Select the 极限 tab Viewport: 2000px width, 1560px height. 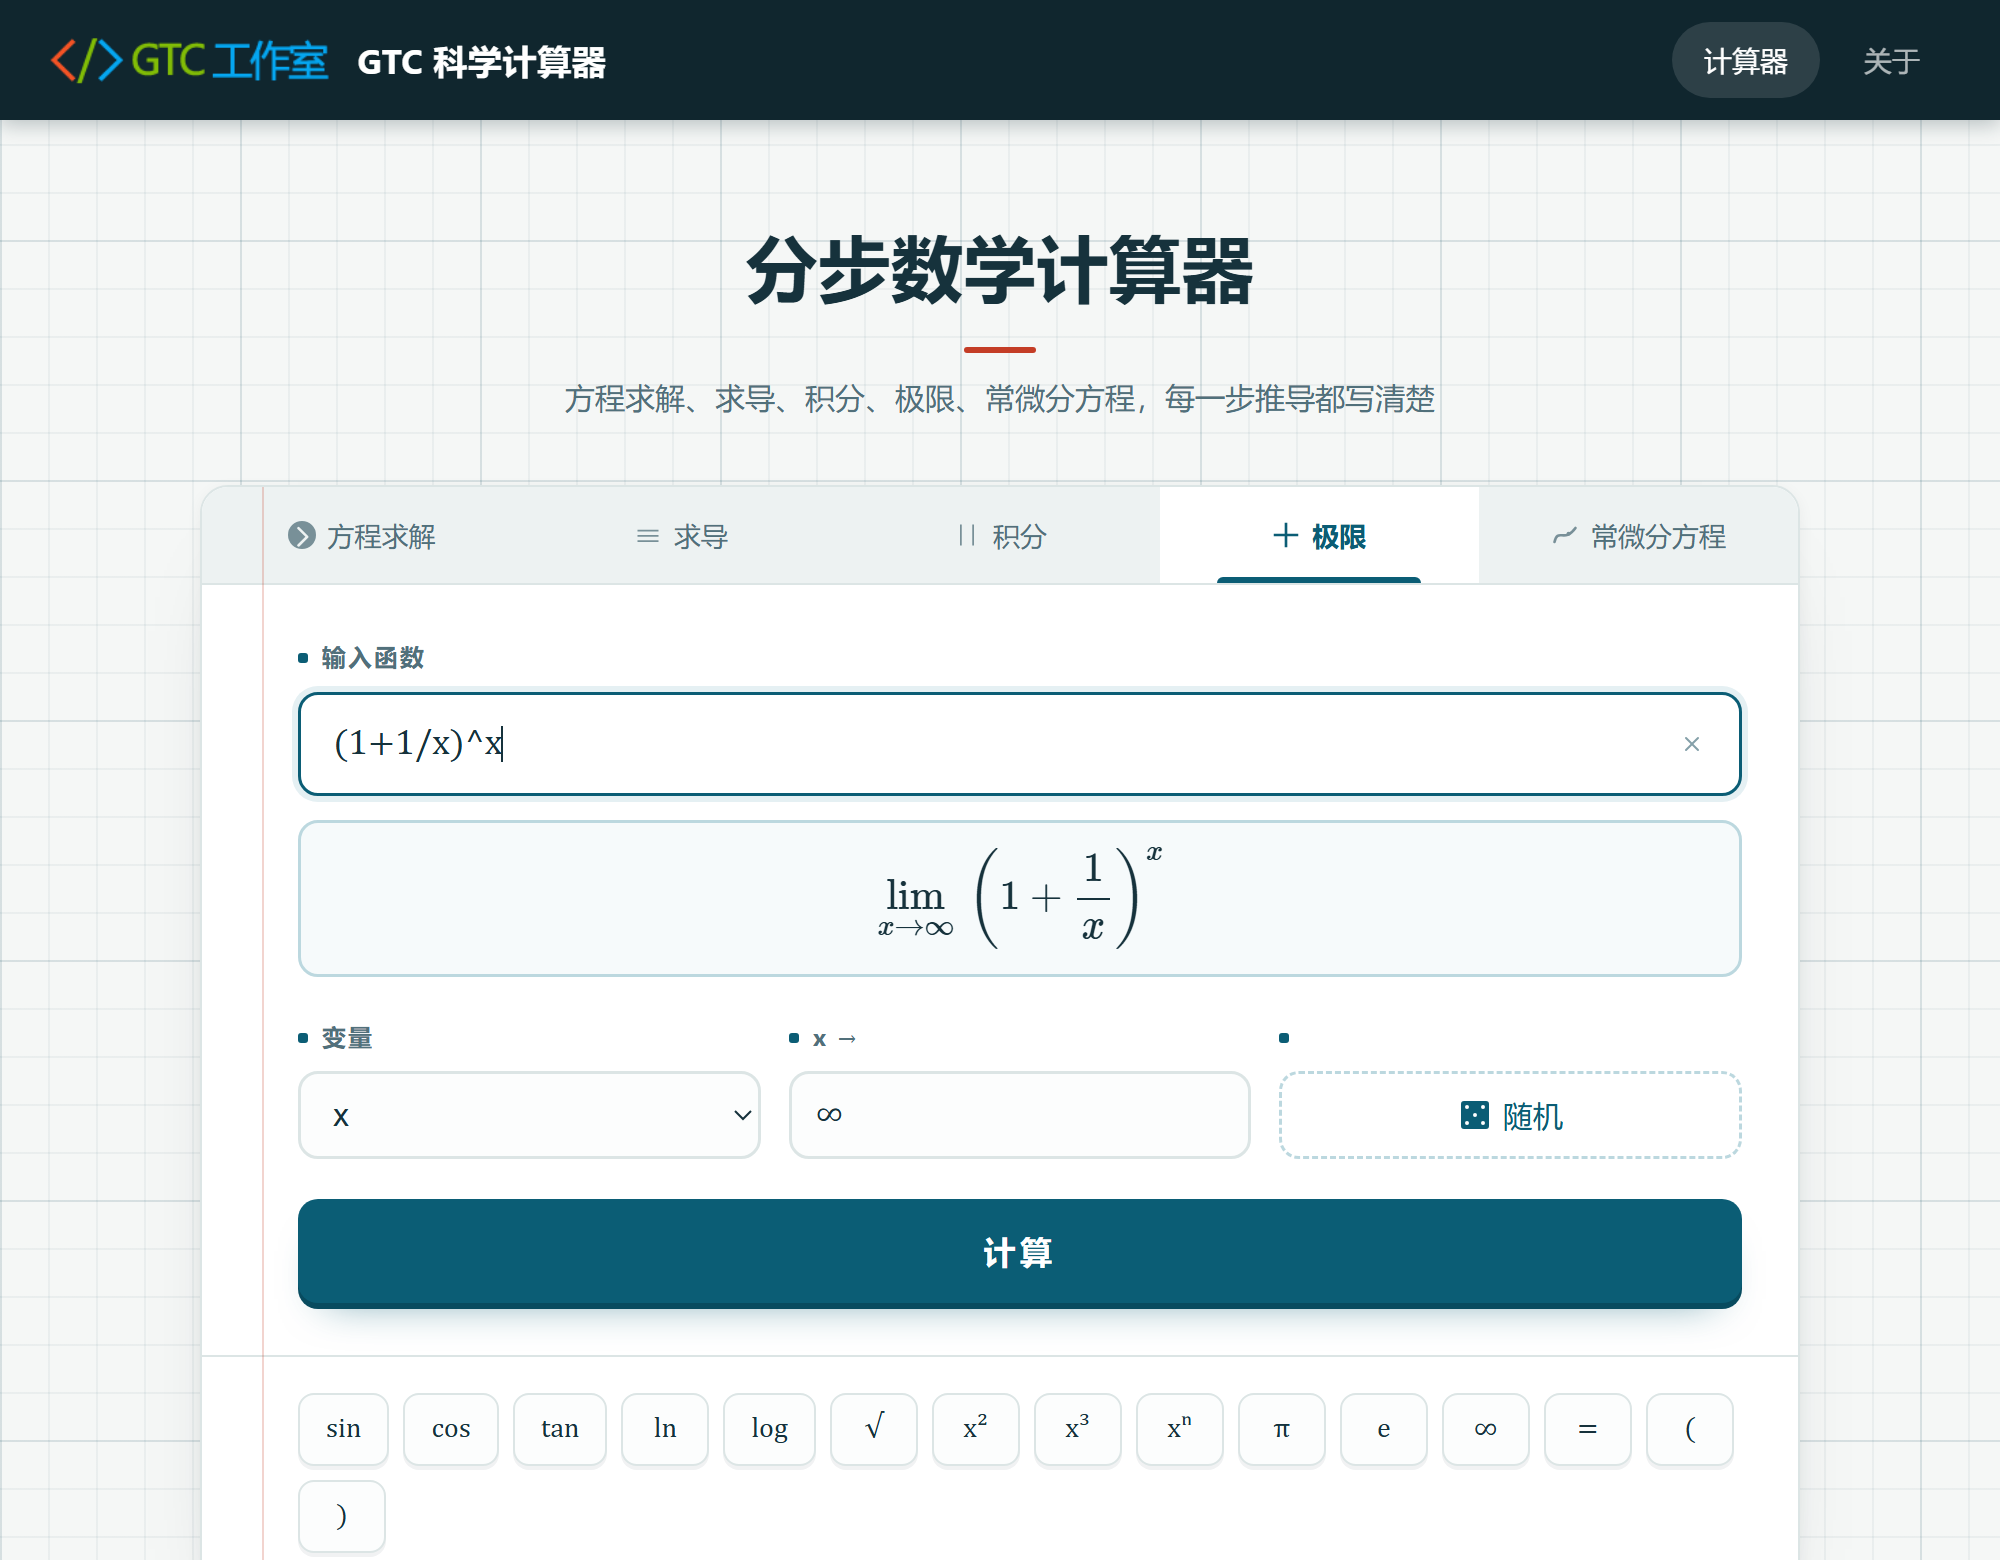1319,536
